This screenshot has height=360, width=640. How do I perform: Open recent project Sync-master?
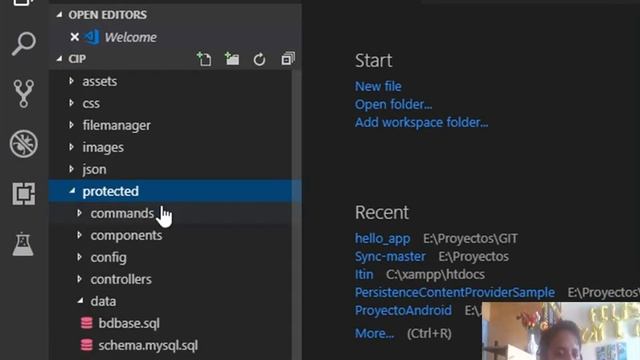(390, 256)
